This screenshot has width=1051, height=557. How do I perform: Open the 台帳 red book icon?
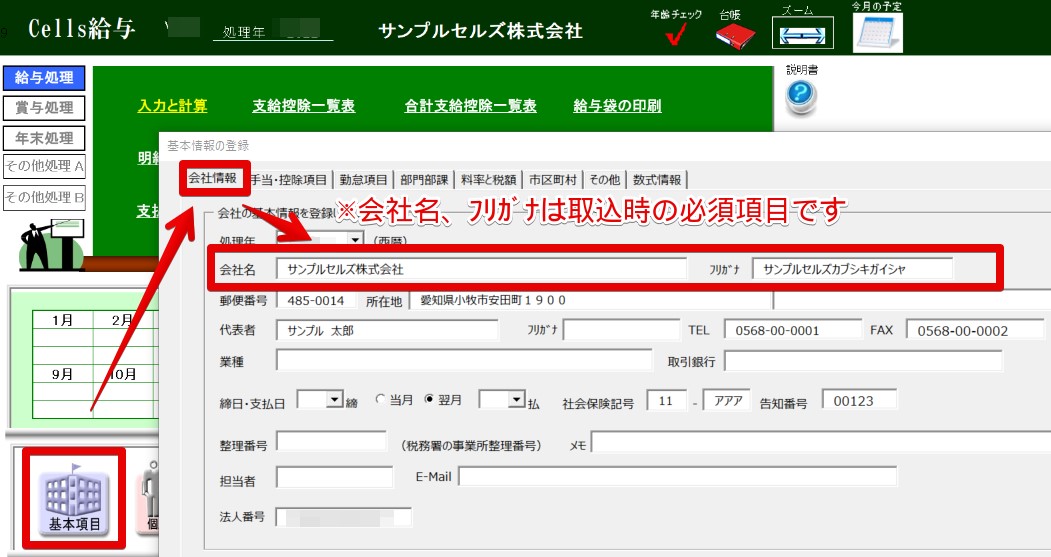click(x=735, y=36)
